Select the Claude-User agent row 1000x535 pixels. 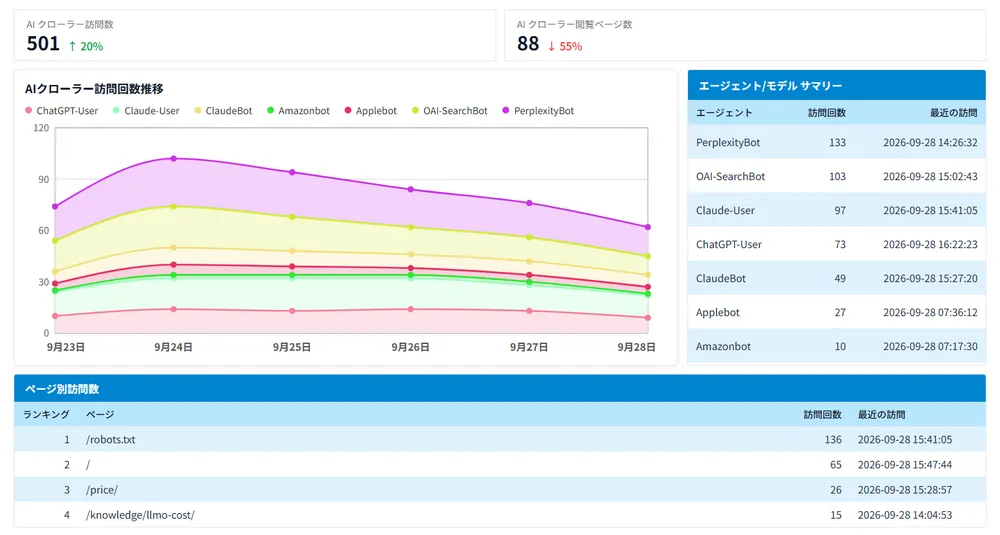(x=837, y=210)
